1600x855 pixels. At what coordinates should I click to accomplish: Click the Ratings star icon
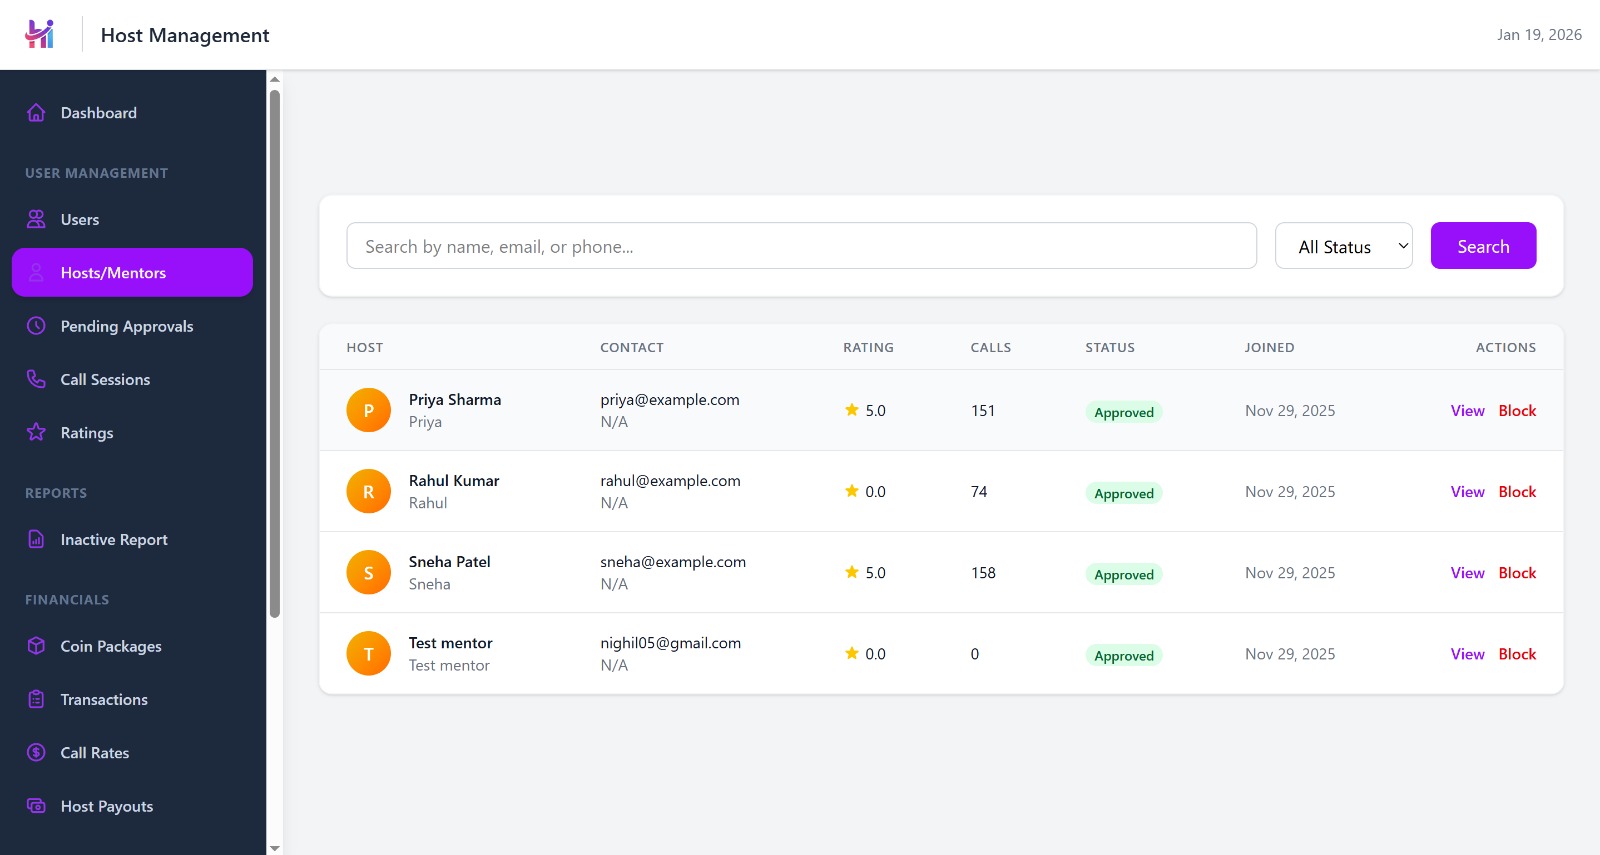[x=36, y=432]
